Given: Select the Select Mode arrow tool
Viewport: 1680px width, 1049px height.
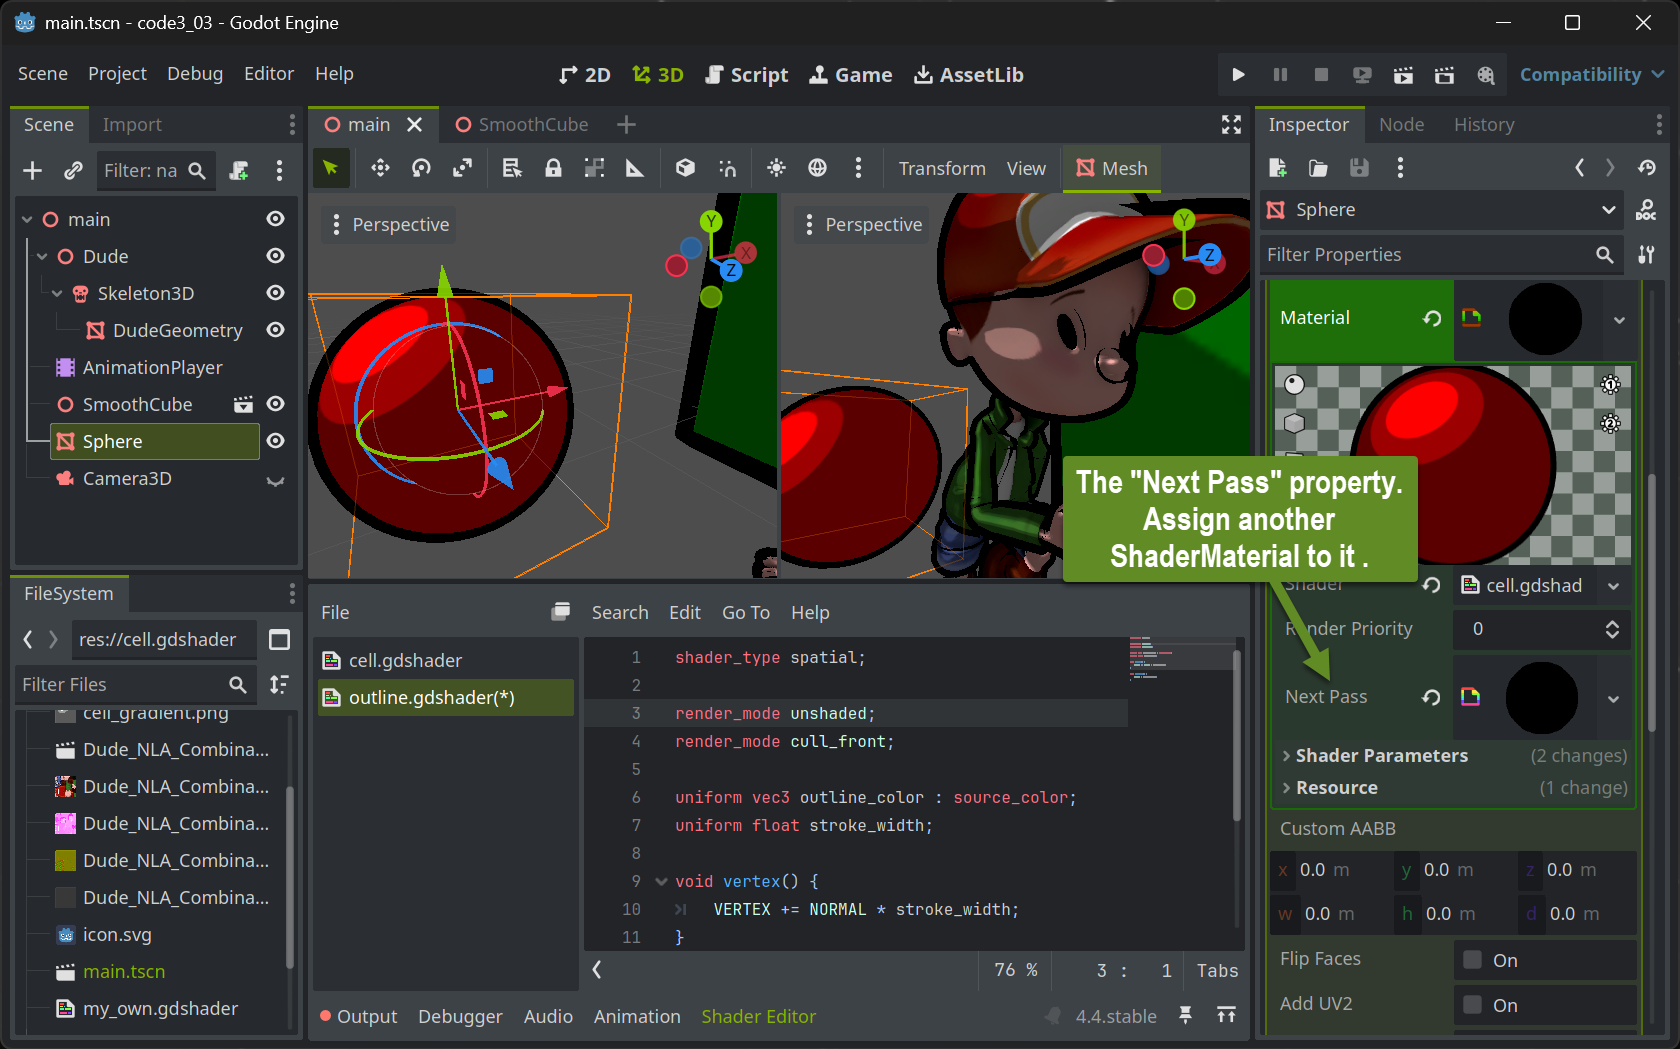Looking at the screenshot, I should coord(331,168).
